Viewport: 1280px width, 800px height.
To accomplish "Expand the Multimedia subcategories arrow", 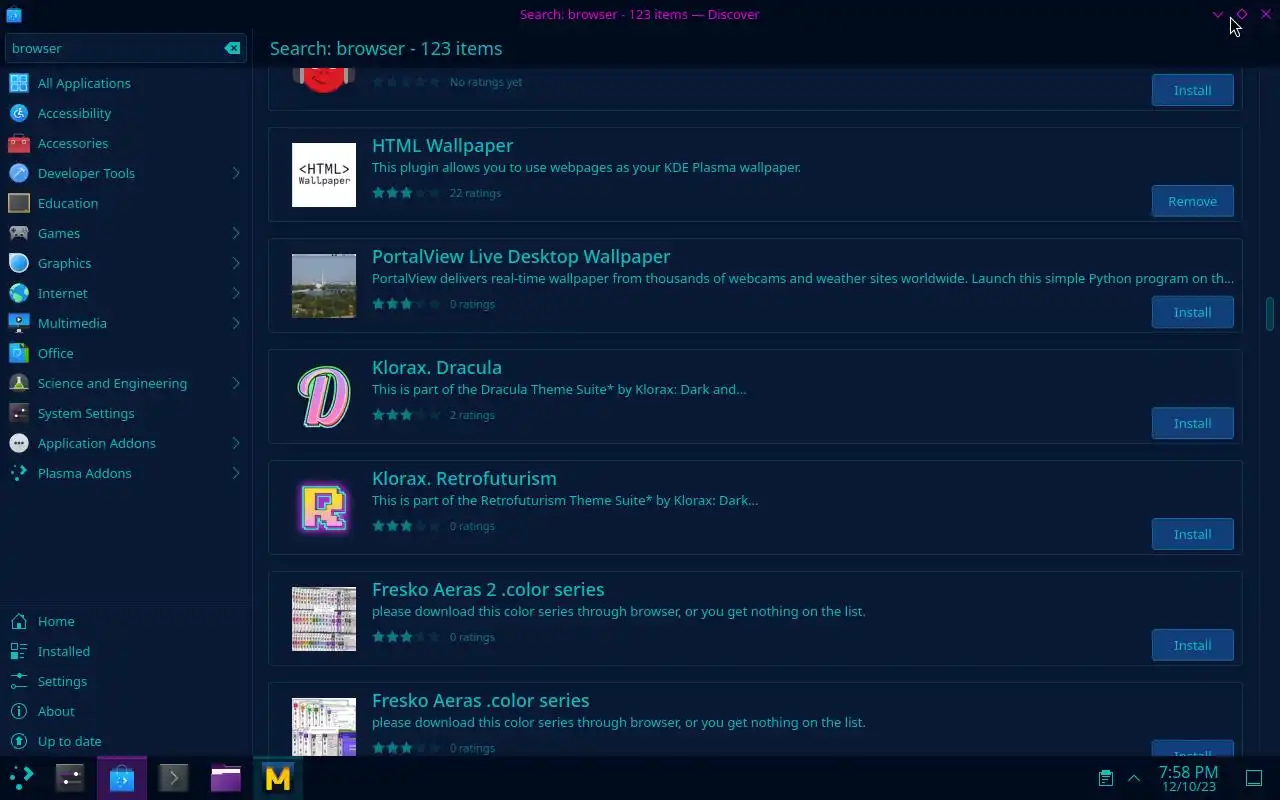I will [236, 323].
